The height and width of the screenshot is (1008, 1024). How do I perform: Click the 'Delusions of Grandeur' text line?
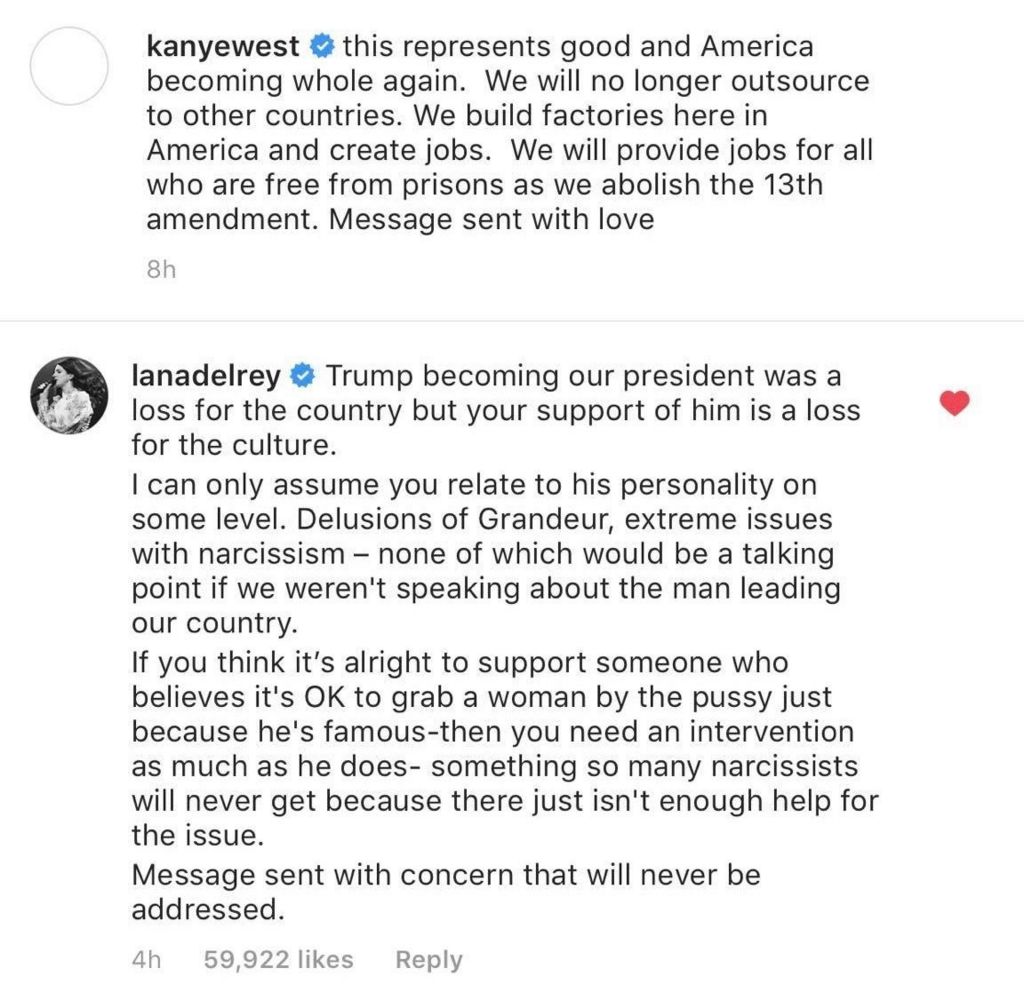(x=482, y=520)
